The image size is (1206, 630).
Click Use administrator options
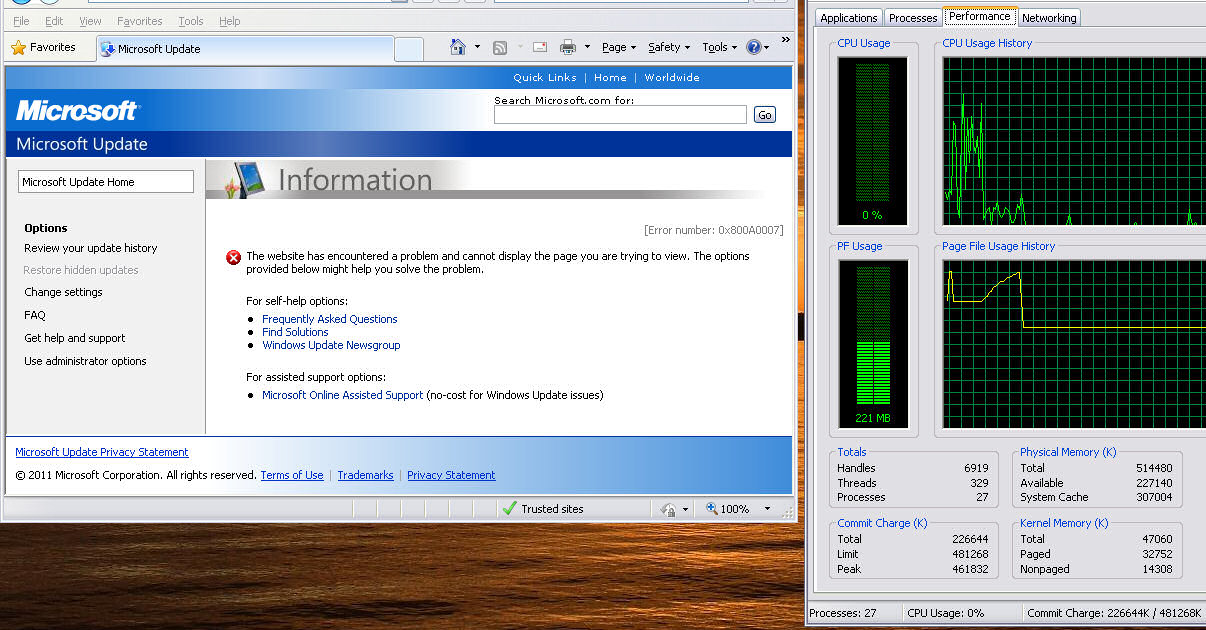85,361
